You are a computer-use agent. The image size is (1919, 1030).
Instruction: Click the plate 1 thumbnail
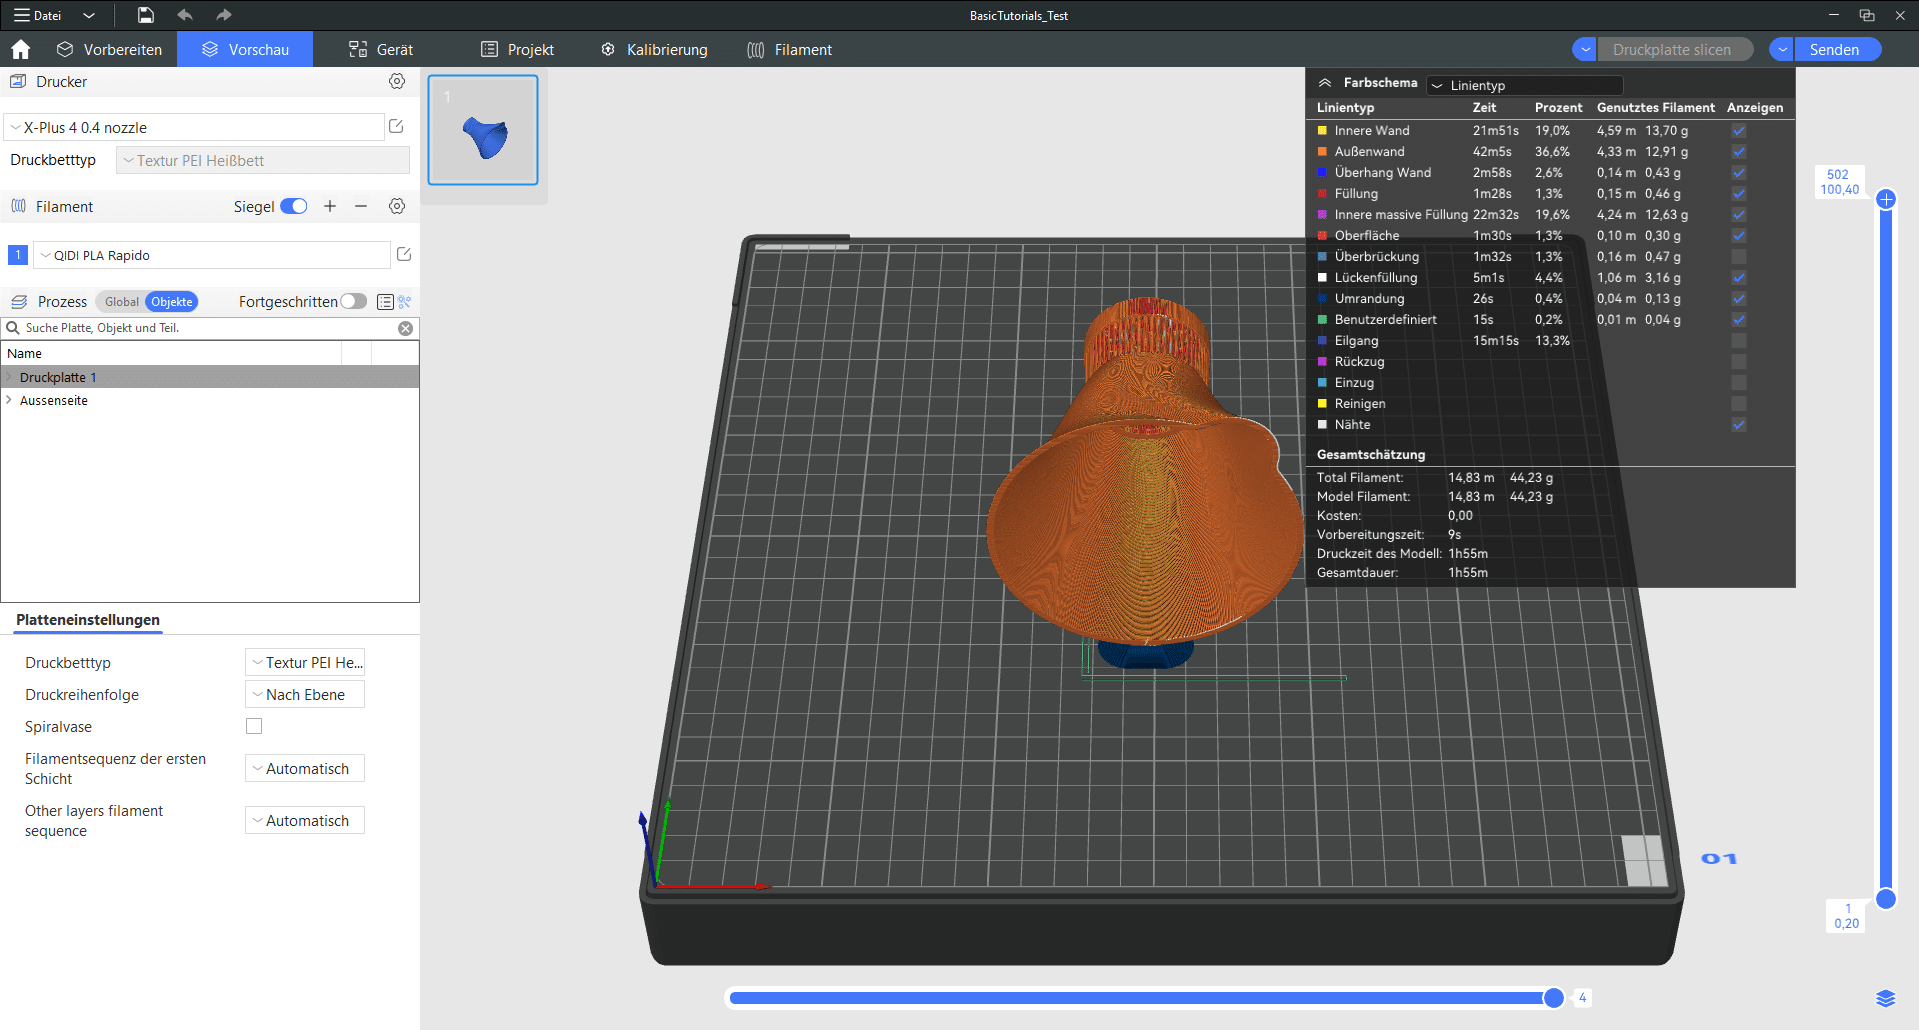[483, 130]
